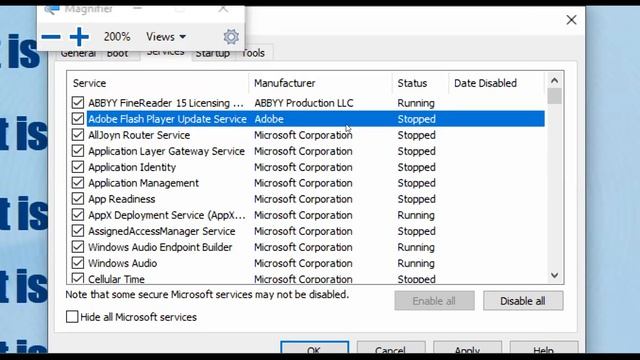Image resolution: width=640 pixels, height=360 pixels.
Task: Uncheck App Readiness checkbox
Action: click(78, 199)
